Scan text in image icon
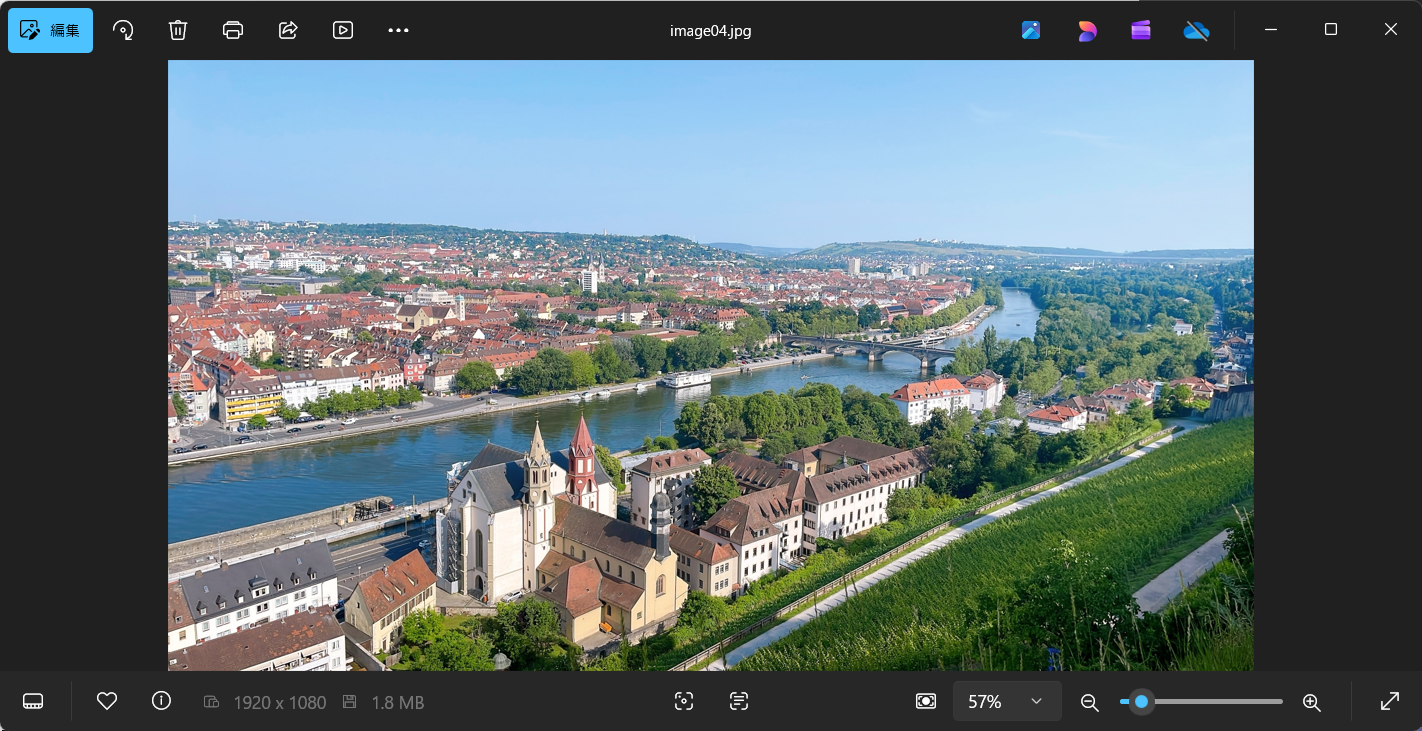The width and height of the screenshot is (1422, 731). (x=739, y=702)
